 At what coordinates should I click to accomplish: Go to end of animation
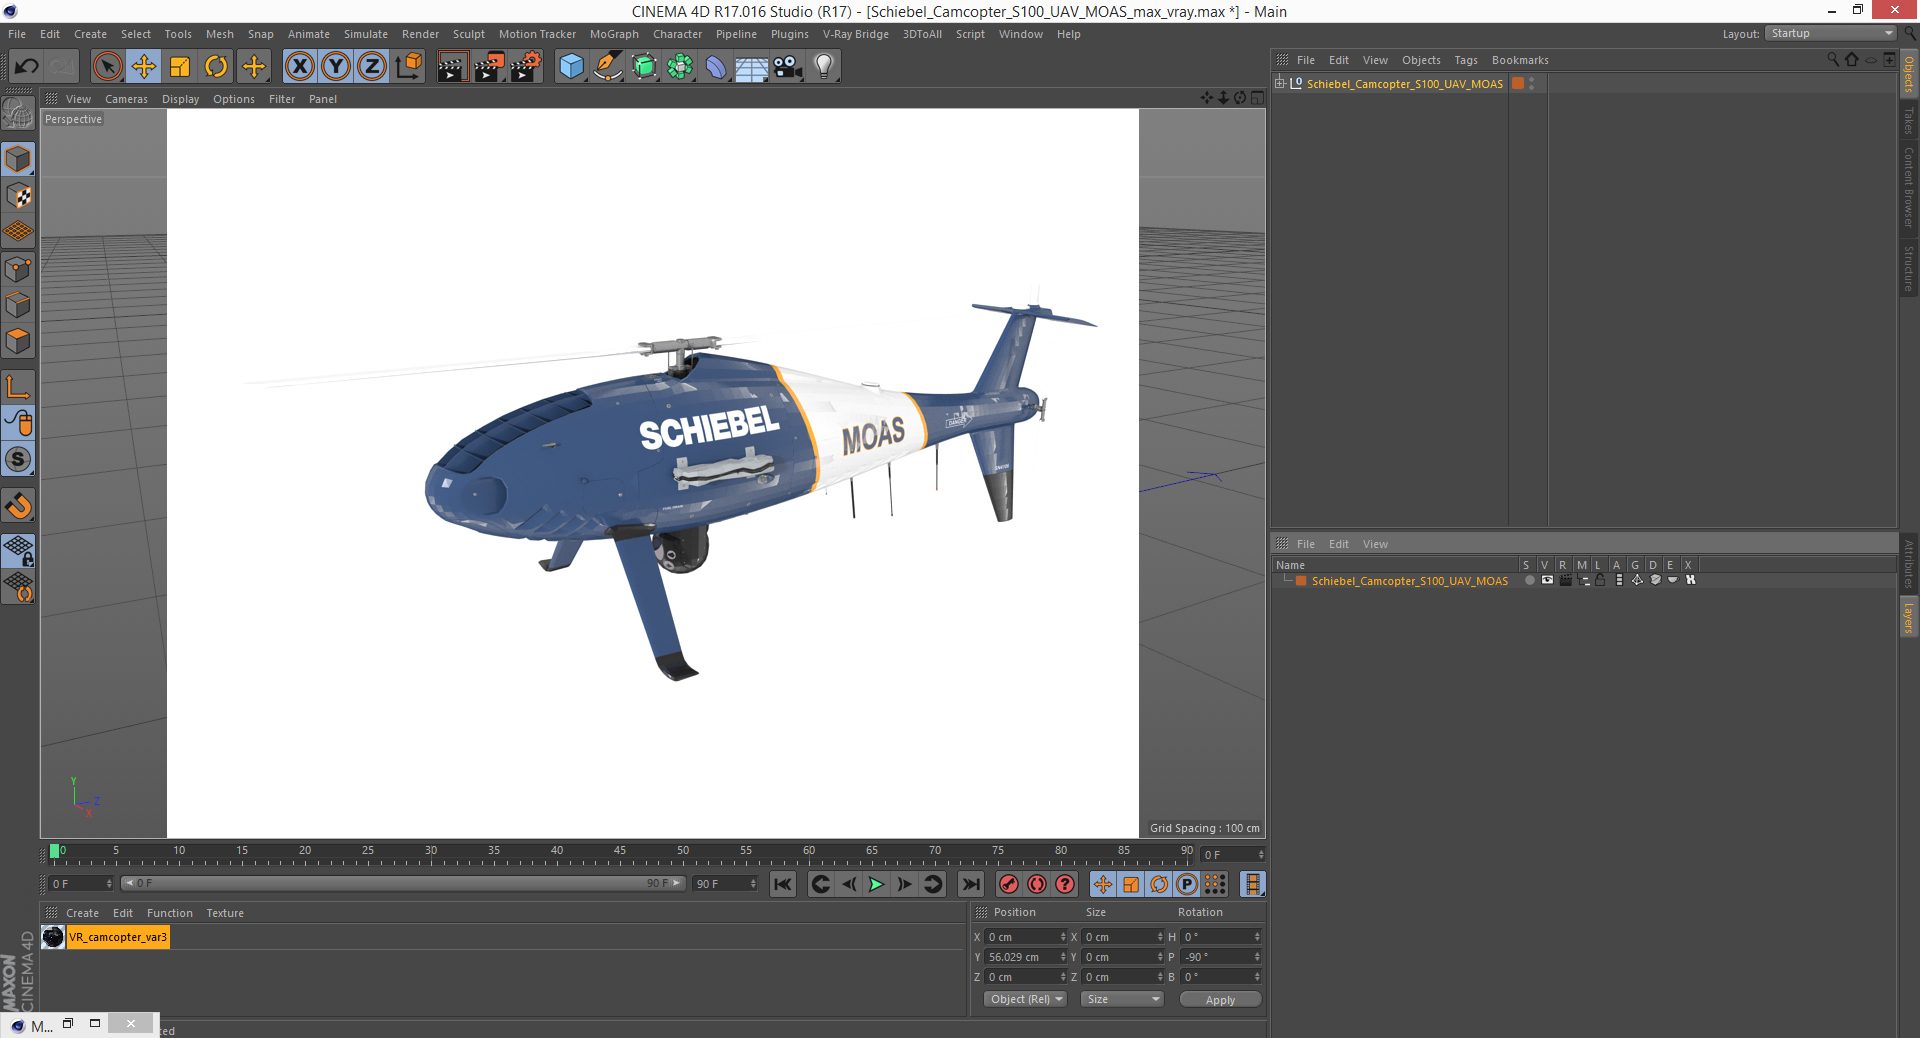click(971, 884)
